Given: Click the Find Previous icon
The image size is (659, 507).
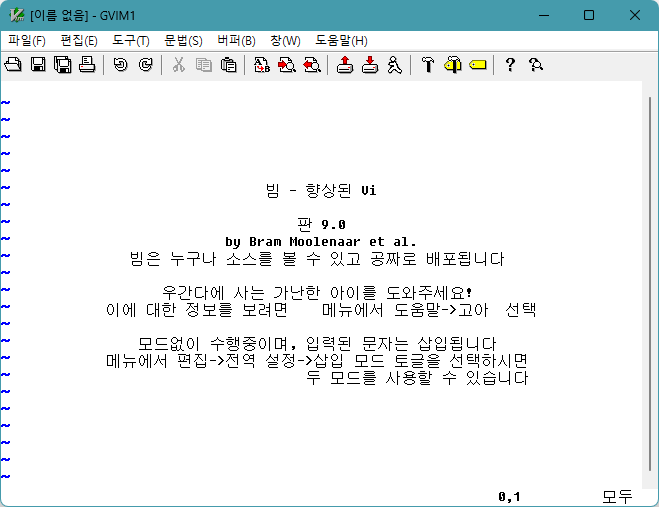Looking at the screenshot, I should click(311, 65).
